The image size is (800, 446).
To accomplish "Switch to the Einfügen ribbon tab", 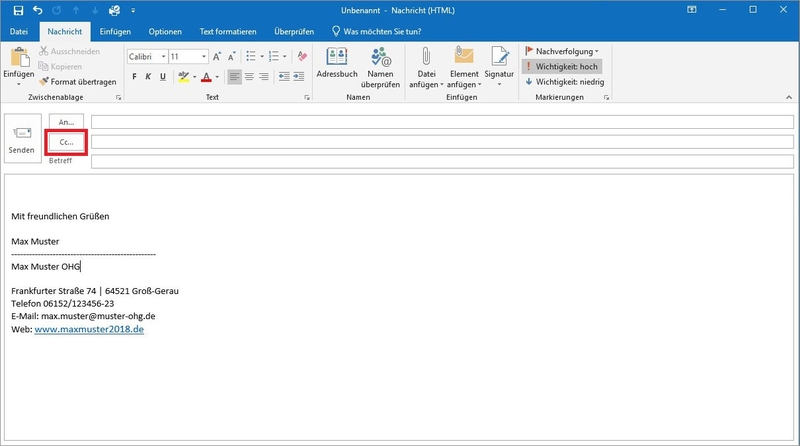I will [115, 32].
